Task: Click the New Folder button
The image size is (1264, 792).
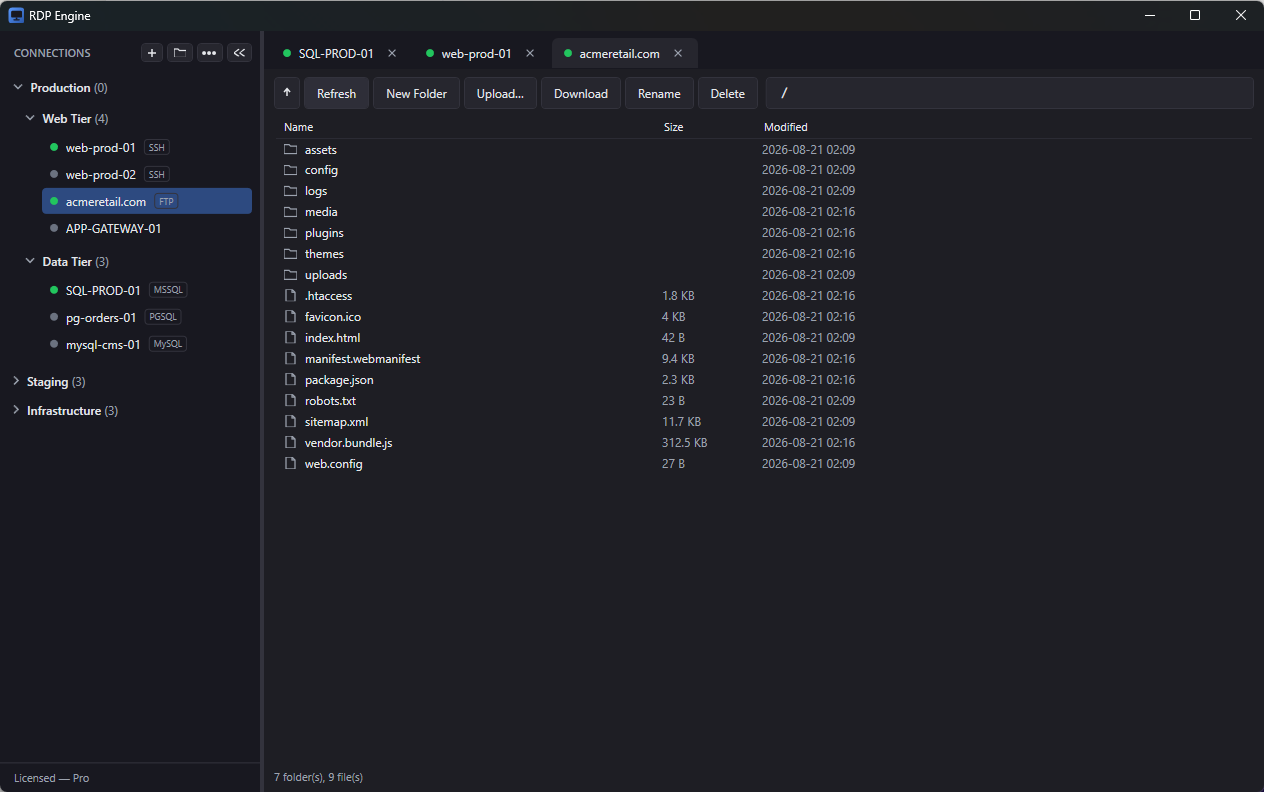Action: coord(416,93)
